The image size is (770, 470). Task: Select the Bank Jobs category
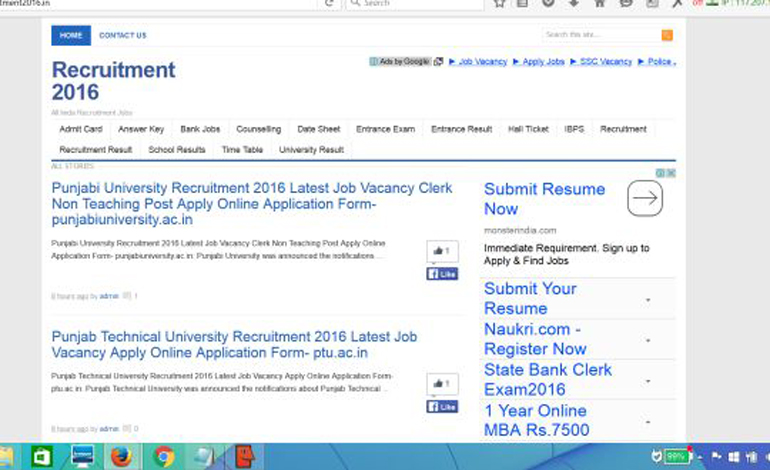point(200,129)
